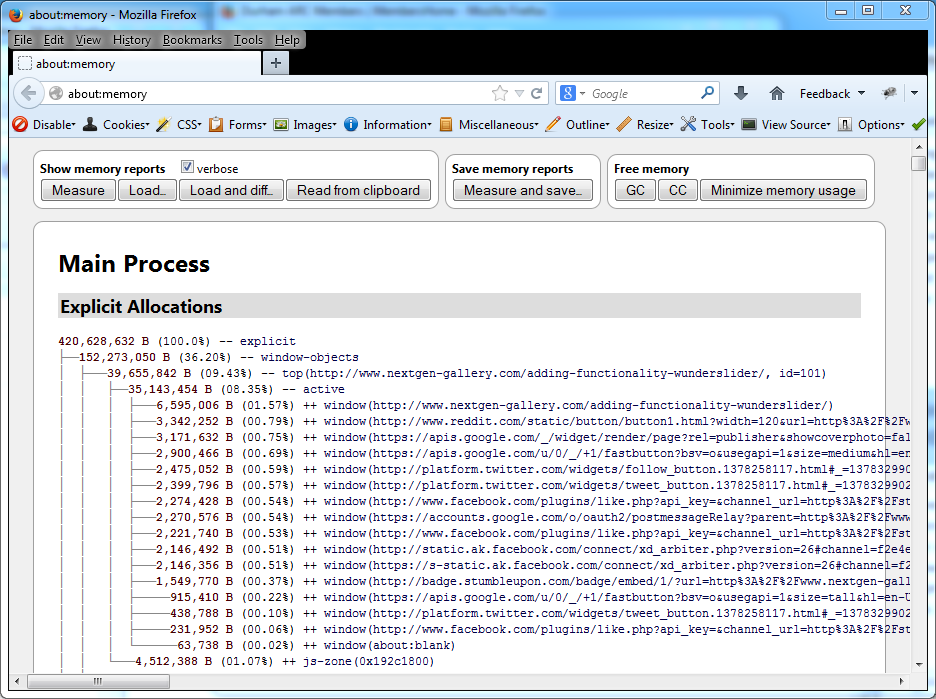Click the horizontal scrollbar thumb
Screen dimensions: 936x699
tap(98, 681)
